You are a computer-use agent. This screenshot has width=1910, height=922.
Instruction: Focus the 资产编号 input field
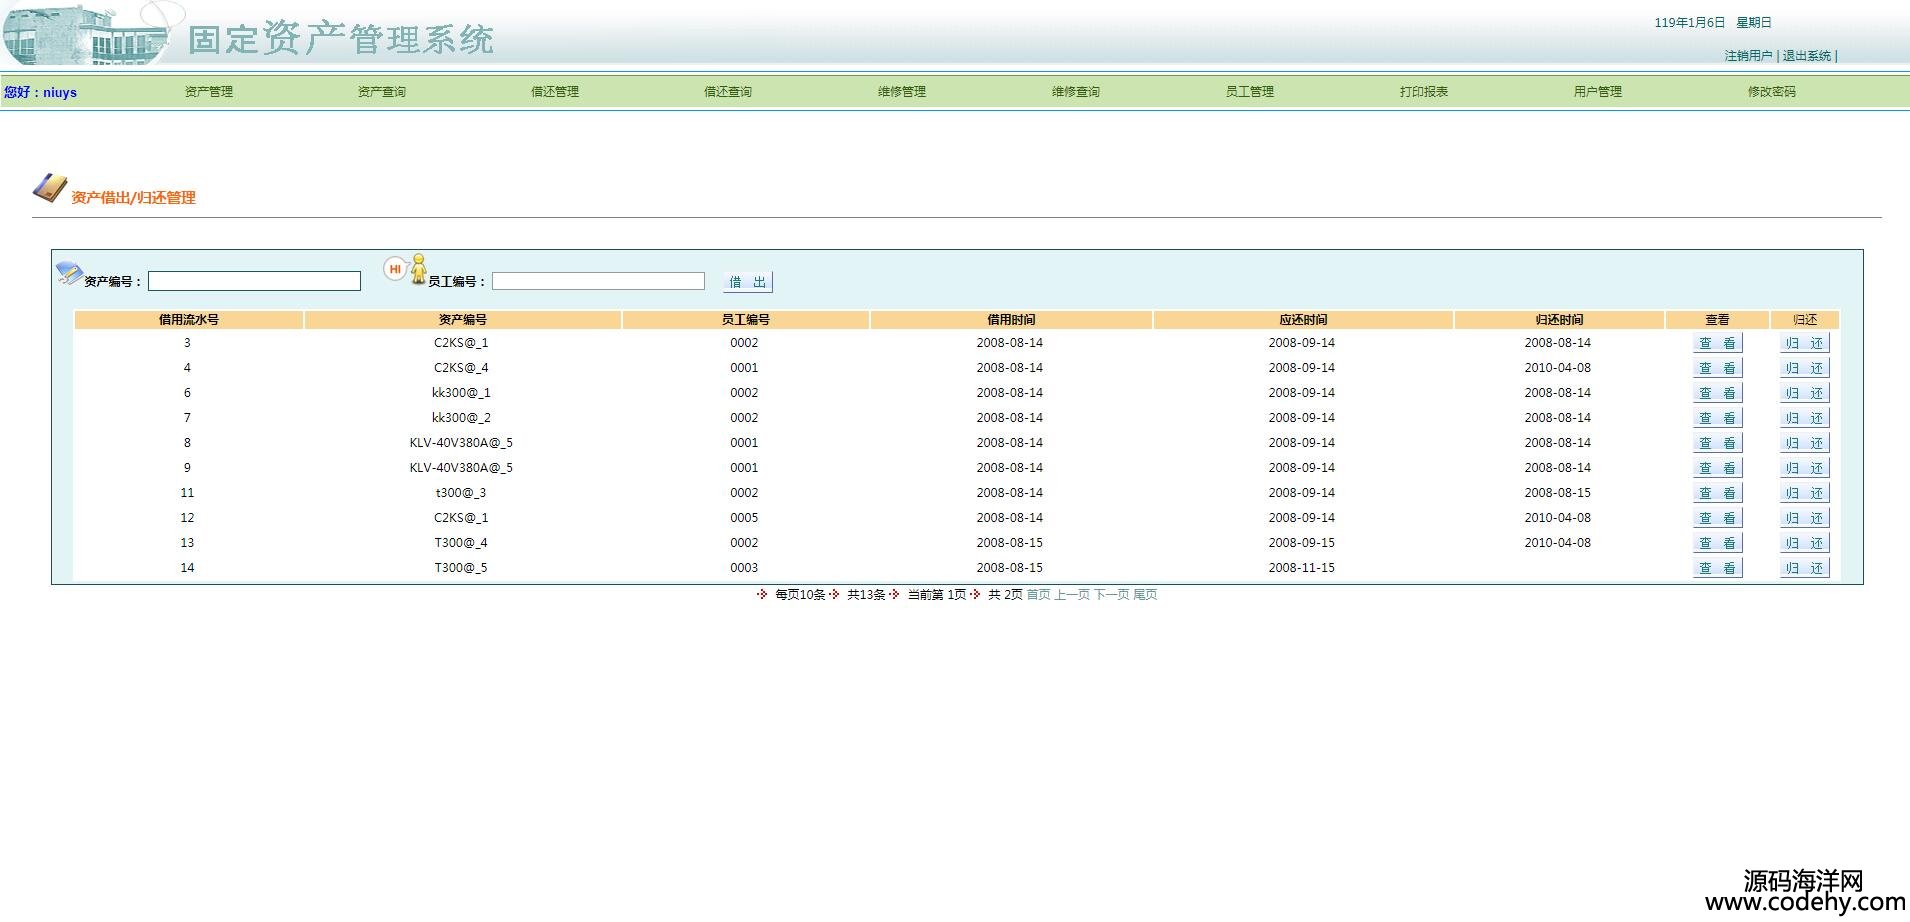click(254, 282)
